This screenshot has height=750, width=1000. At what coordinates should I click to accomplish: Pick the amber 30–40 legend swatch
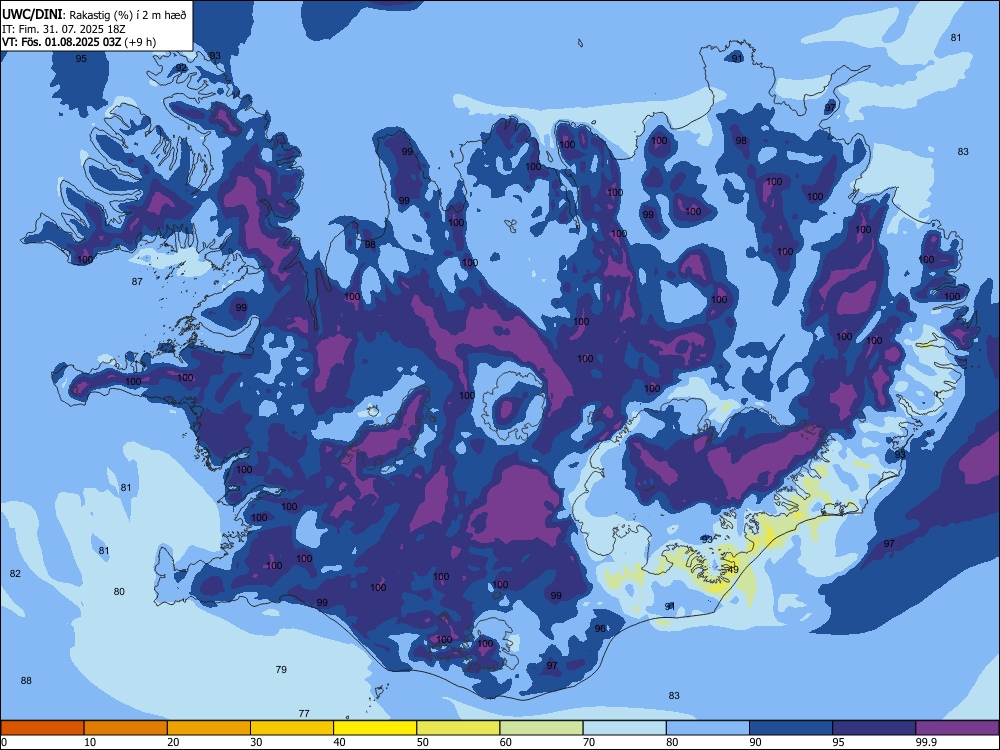(x=292, y=728)
